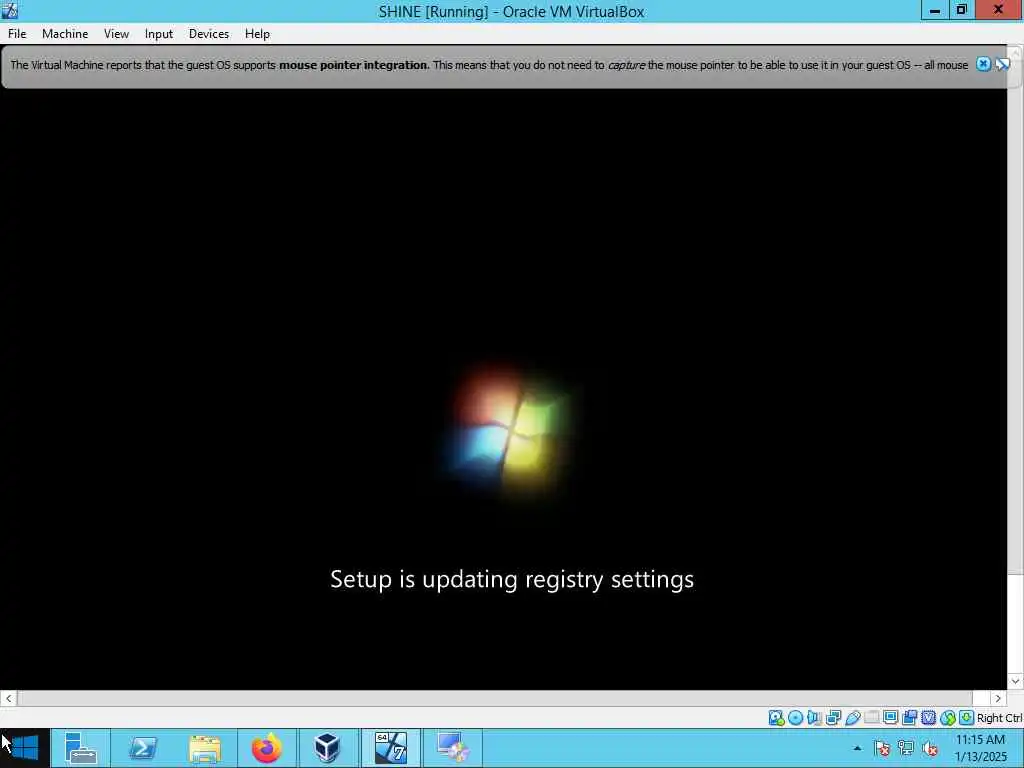Show hidden system tray icons

coord(857,748)
